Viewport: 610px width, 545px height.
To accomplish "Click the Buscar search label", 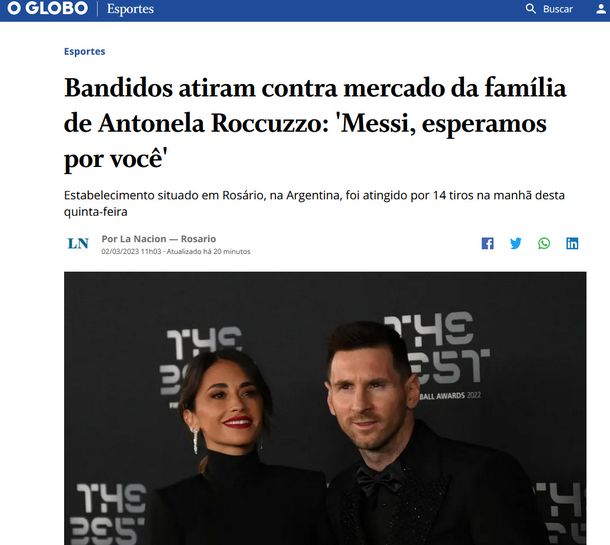I will click(x=558, y=9).
